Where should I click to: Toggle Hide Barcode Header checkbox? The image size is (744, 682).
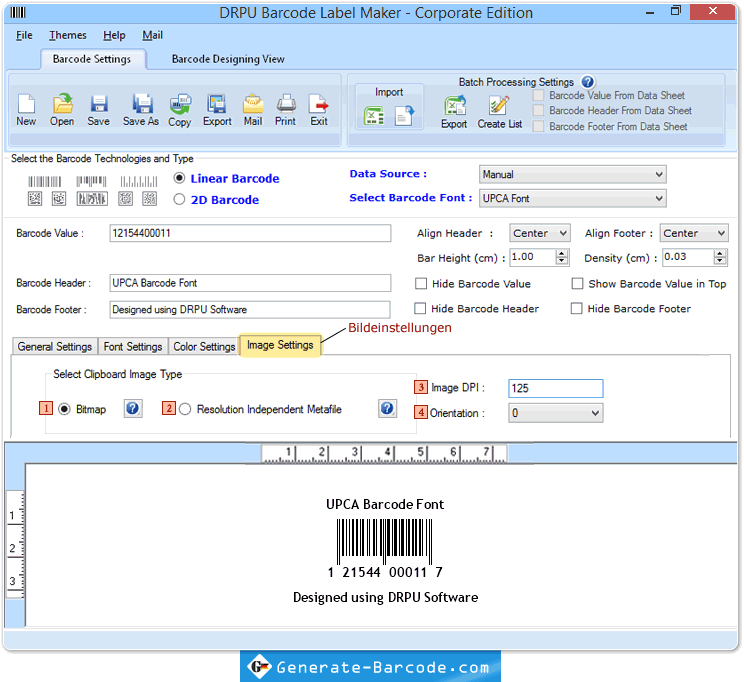point(420,308)
